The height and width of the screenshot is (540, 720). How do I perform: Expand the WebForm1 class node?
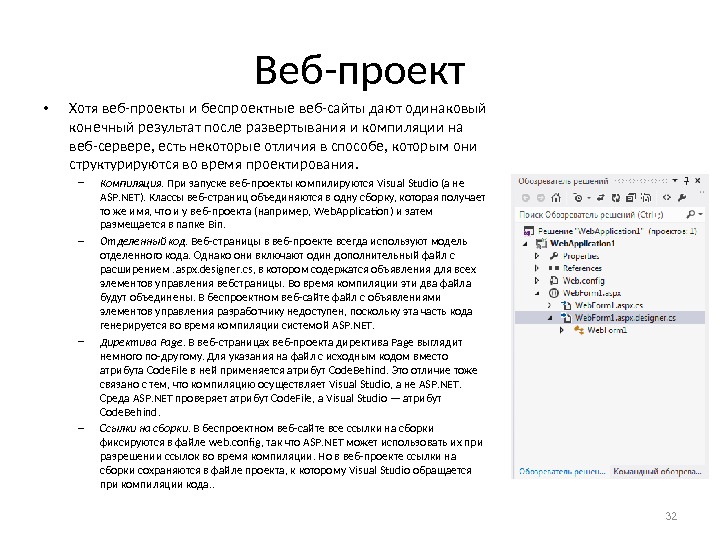(561, 330)
